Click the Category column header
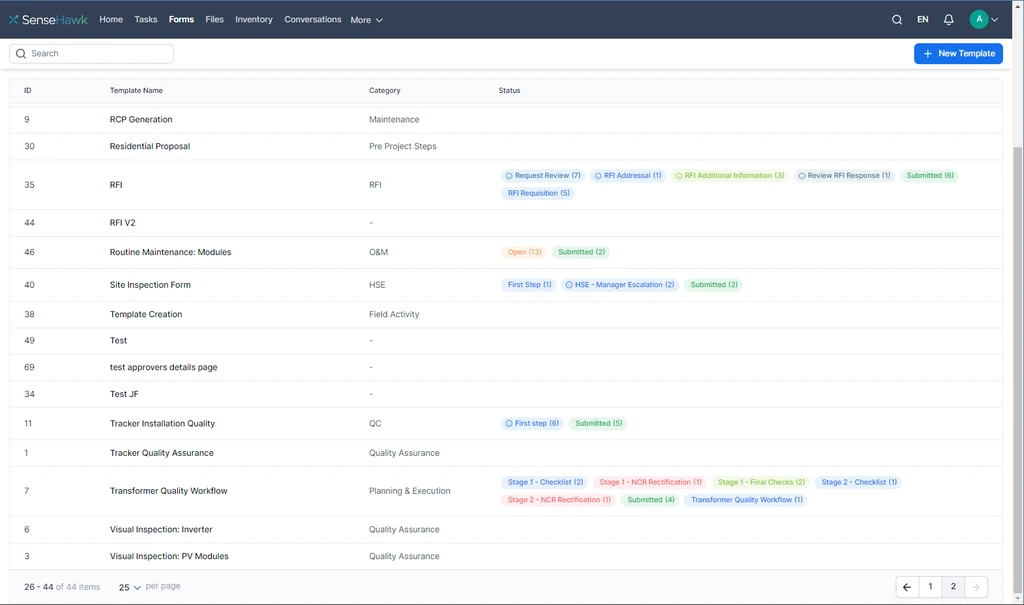 tap(385, 91)
